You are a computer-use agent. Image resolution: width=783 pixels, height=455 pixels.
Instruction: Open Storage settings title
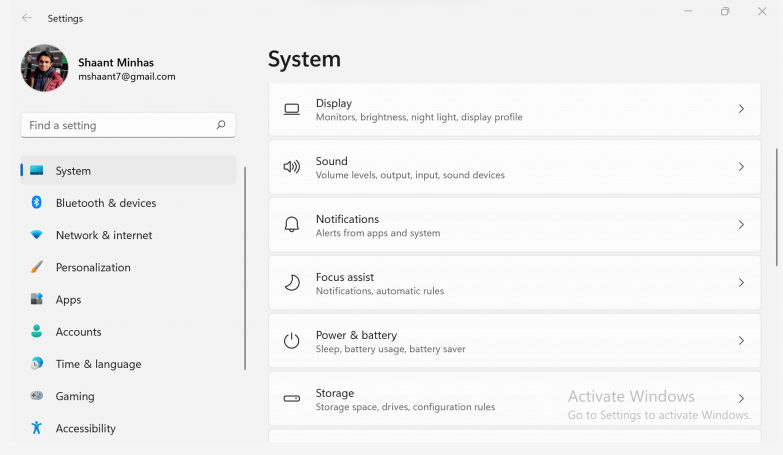335,393
